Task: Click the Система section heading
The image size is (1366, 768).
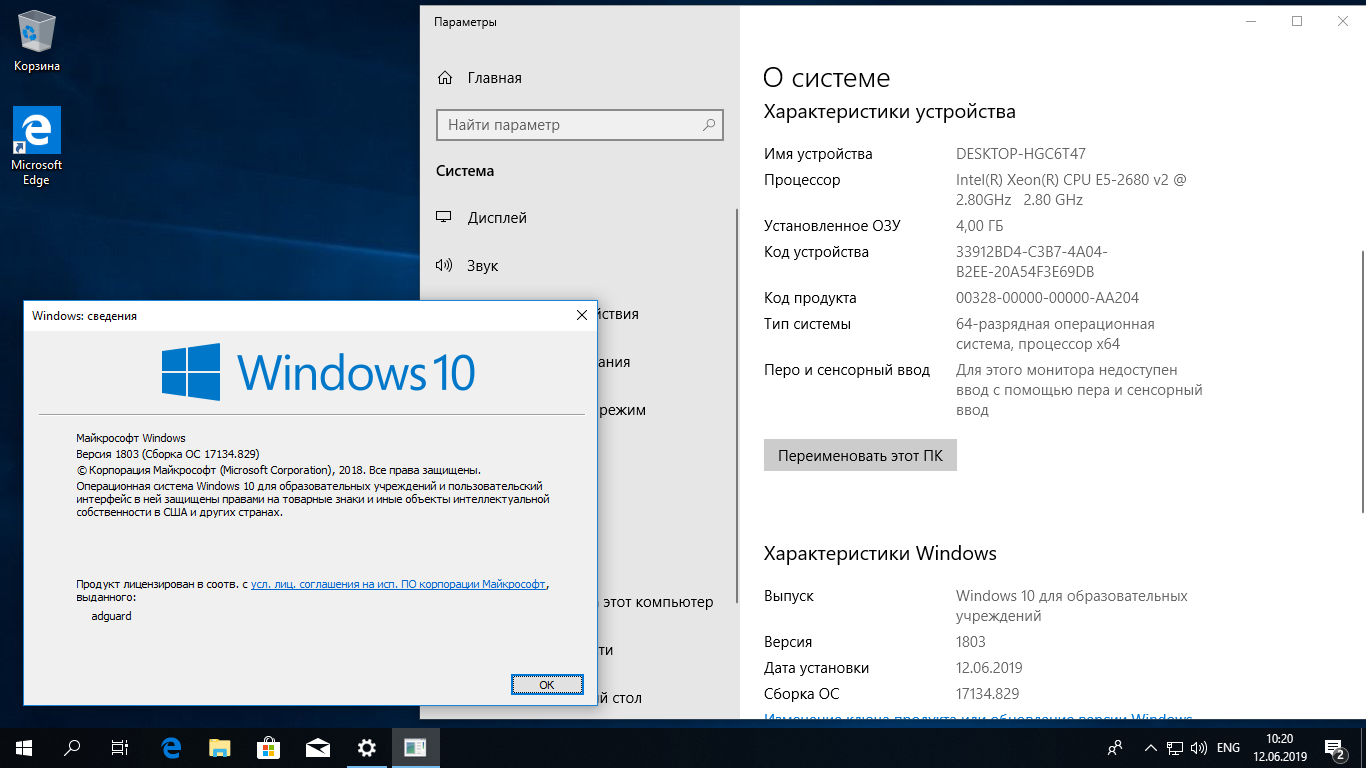Action: tap(465, 171)
